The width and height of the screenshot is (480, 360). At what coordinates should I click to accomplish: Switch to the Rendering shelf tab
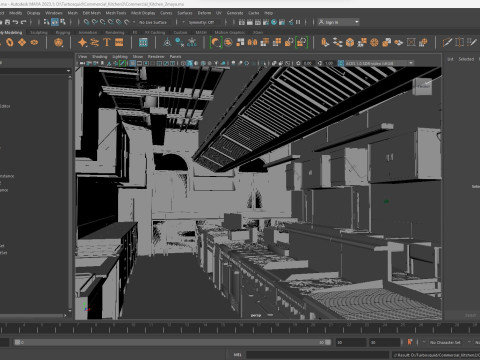[x=115, y=33]
